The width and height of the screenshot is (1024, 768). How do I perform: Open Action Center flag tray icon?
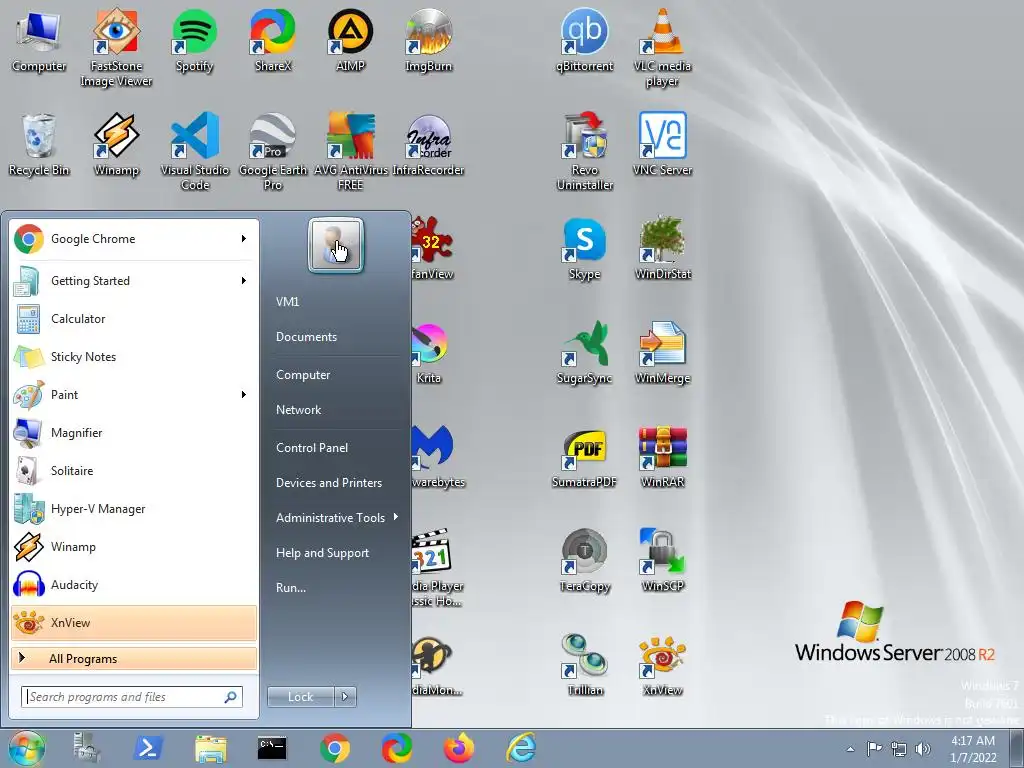pos(874,749)
